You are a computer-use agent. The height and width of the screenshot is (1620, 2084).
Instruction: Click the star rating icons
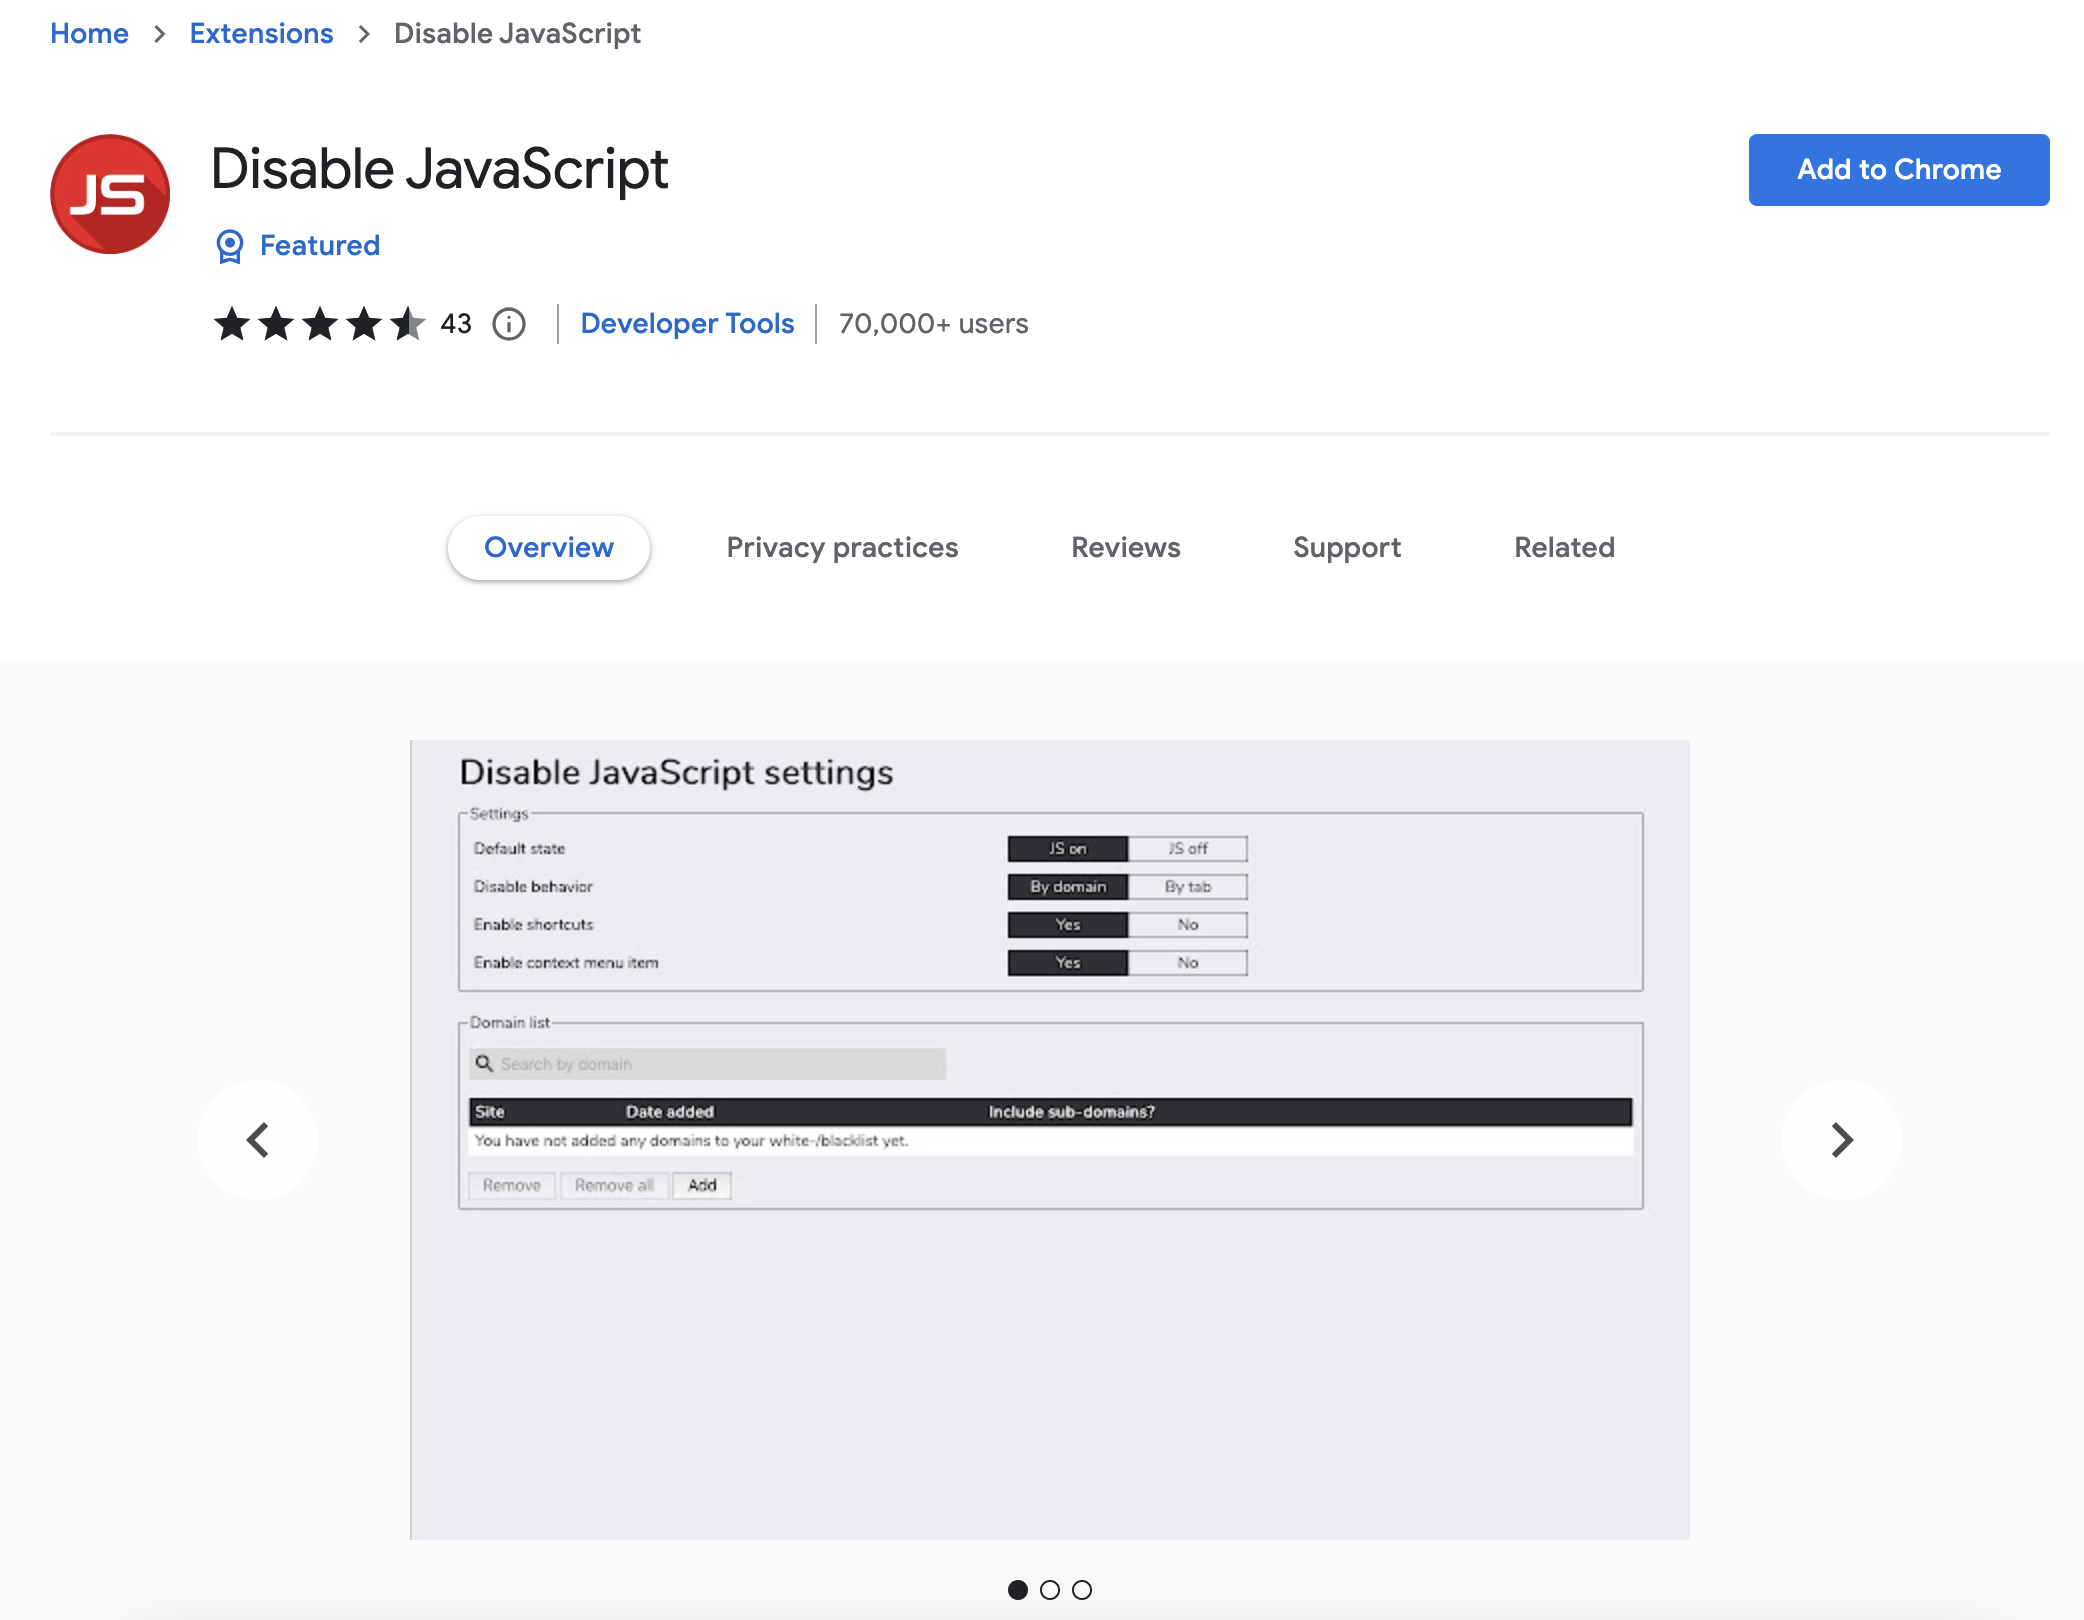coord(319,324)
